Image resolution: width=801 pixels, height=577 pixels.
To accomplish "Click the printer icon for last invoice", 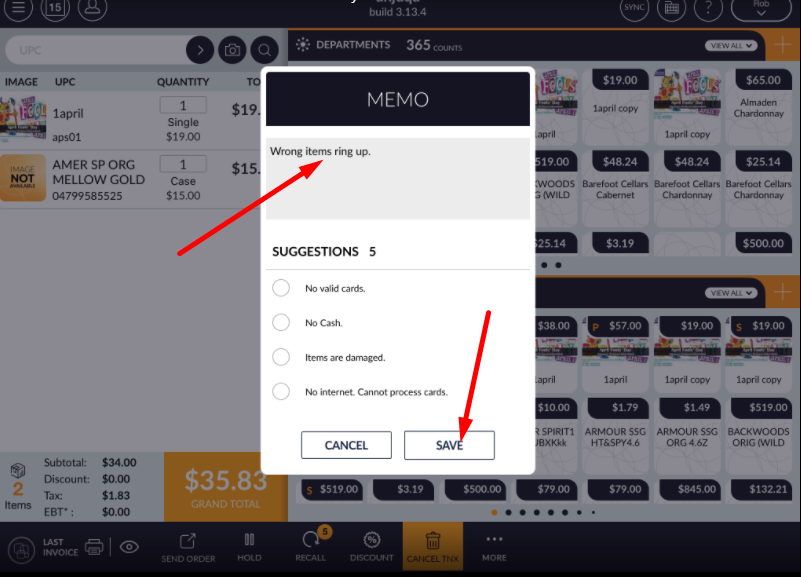I will pyautogui.click(x=94, y=547).
